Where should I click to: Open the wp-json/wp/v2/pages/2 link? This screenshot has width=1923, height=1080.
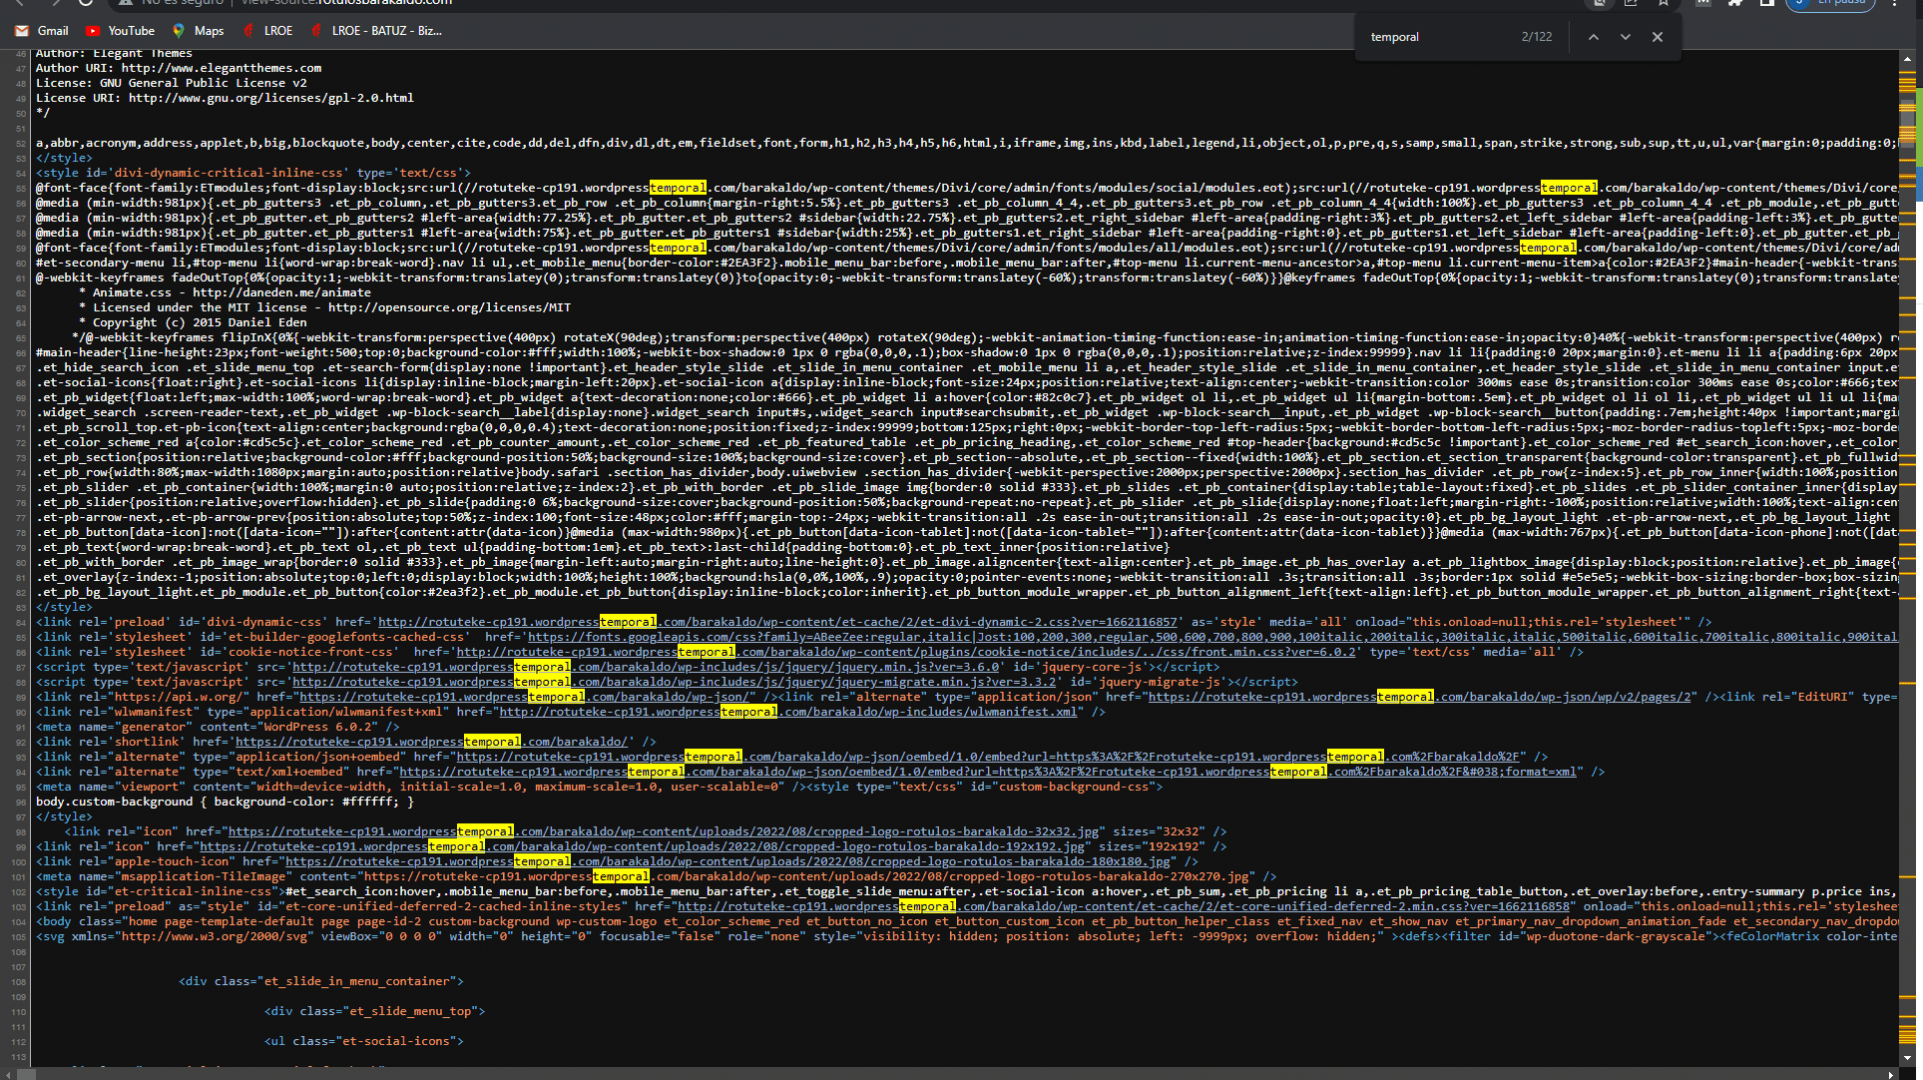click(1419, 697)
